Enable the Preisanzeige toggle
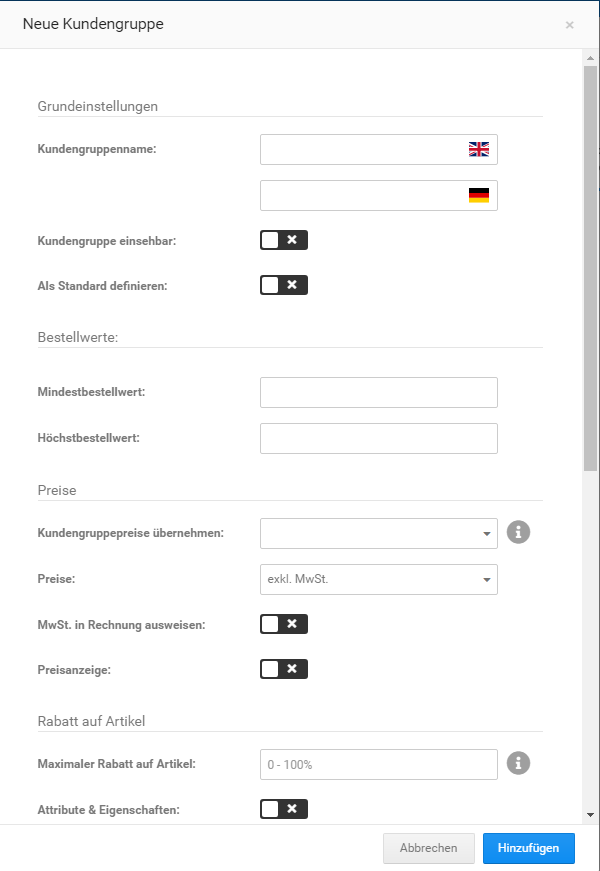Screen dimensions: 600x871 (x=283, y=668)
